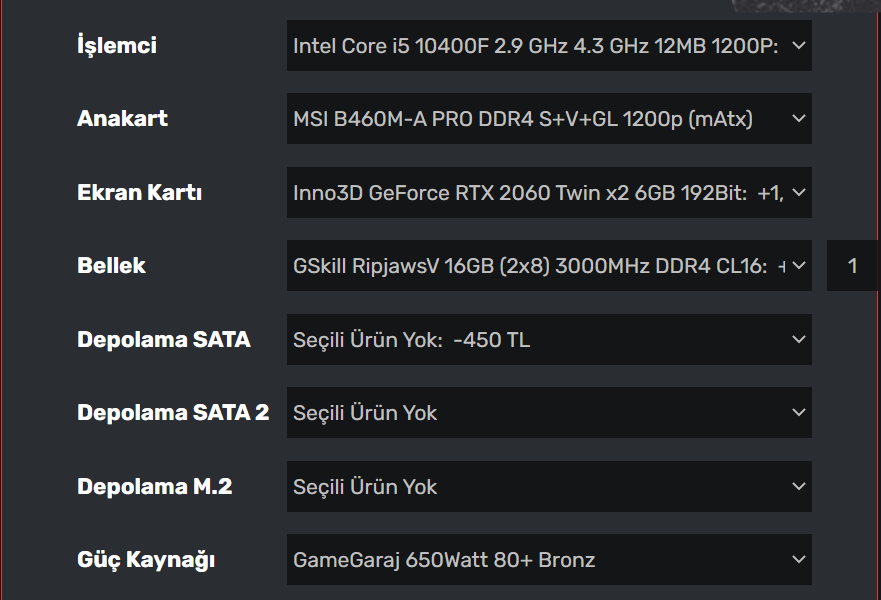This screenshot has height=600, width=881.
Task: Click the arrow icon on the Bellek selector
Action: click(798, 265)
